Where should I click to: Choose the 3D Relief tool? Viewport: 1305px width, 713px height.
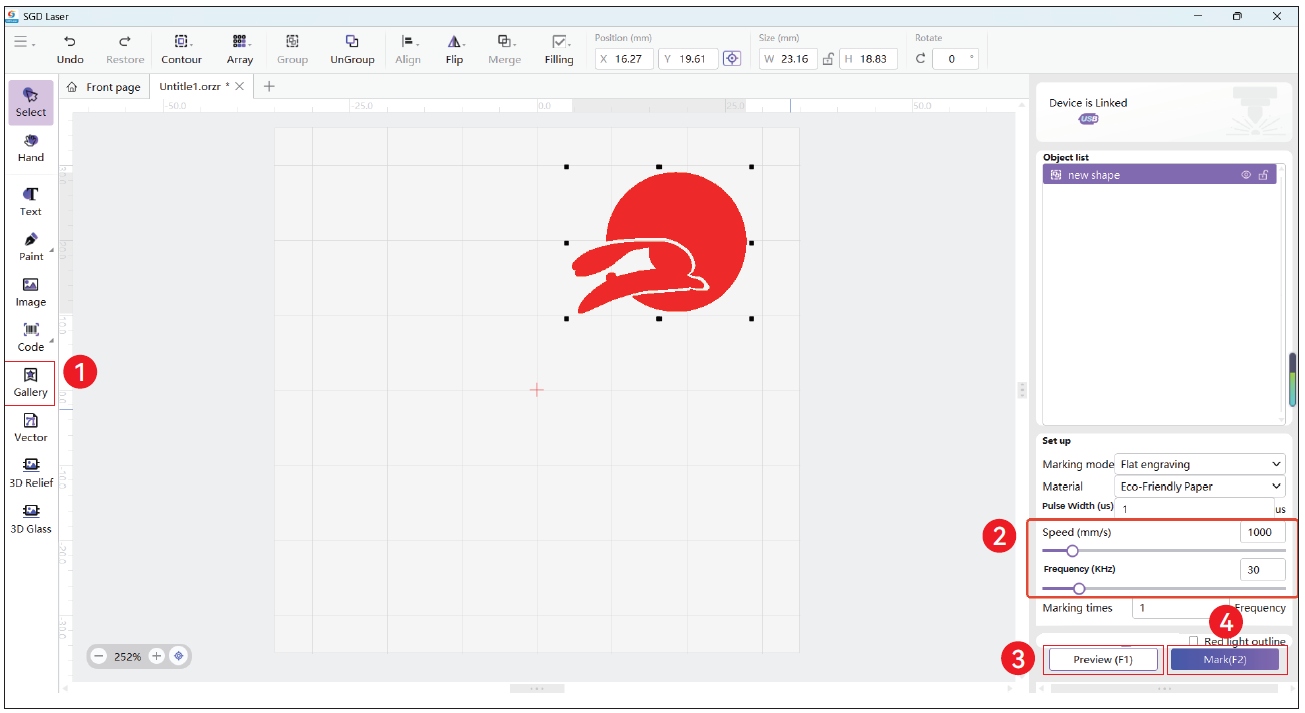tap(30, 472)
